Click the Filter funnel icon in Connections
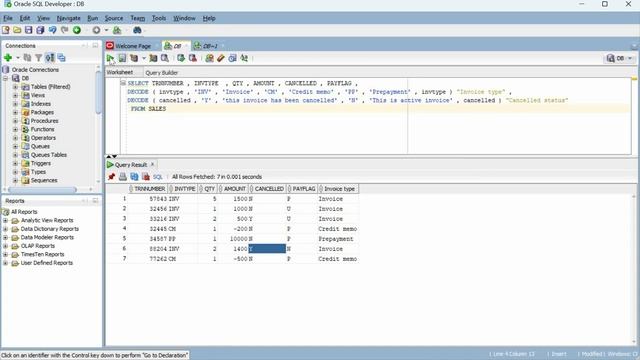Image resolution: width=640 pixels, height=360 pixels. pos(38,58)
